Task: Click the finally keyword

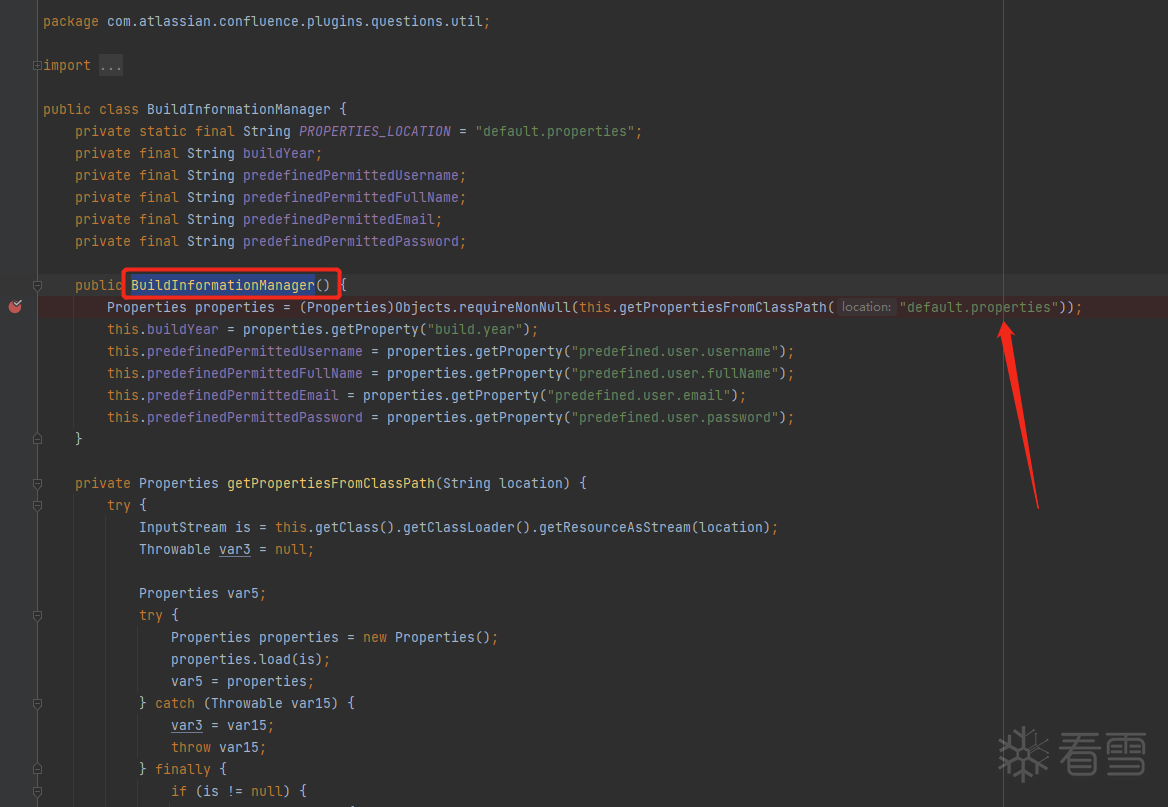Action: [x=182, y=769]
